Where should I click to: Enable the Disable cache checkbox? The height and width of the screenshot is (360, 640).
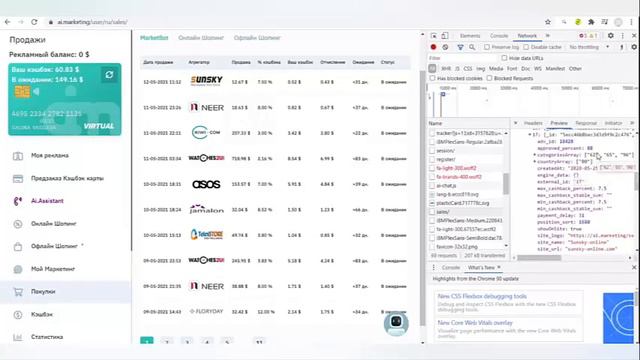pyautogui.click(x=526, y=47)
